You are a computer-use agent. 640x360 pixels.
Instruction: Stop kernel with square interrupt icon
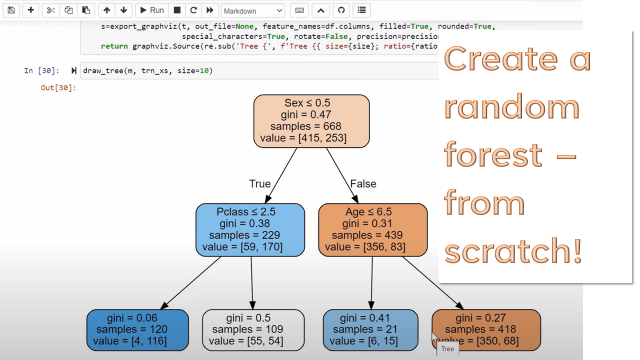point(177,10)
